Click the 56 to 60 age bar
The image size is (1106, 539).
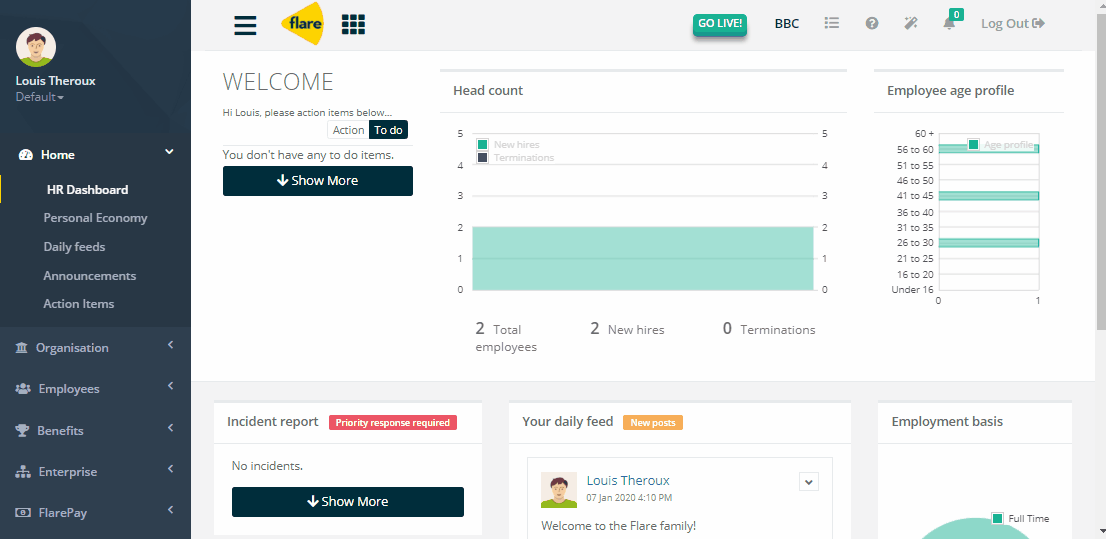point(988,149)
